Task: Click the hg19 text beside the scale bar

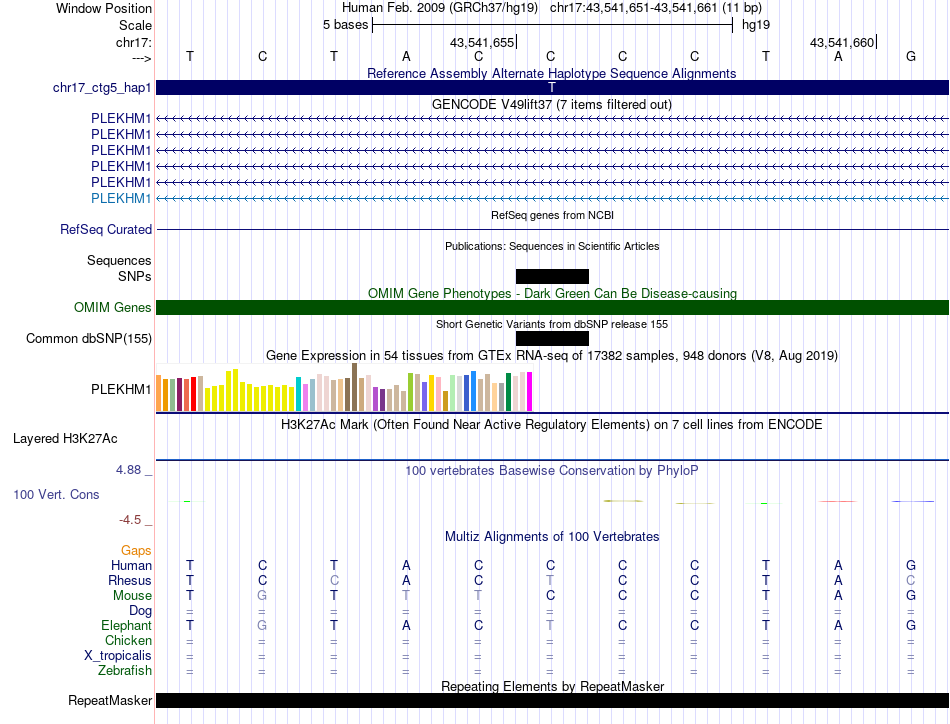Action: 756,25
